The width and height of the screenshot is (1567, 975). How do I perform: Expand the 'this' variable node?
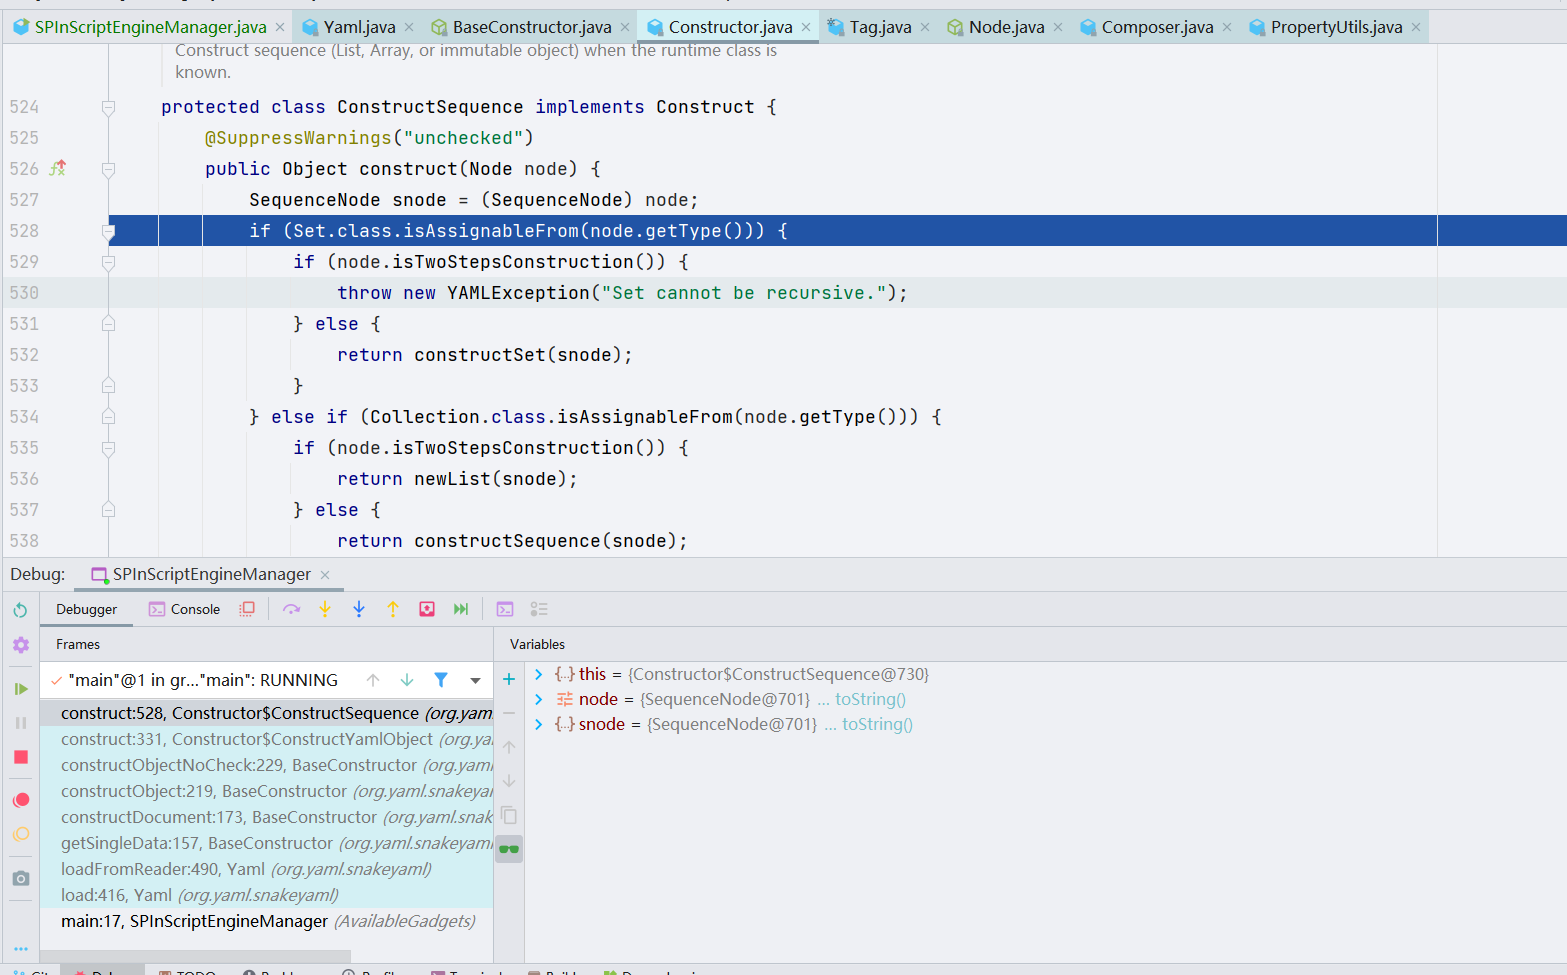coord(539,674)
